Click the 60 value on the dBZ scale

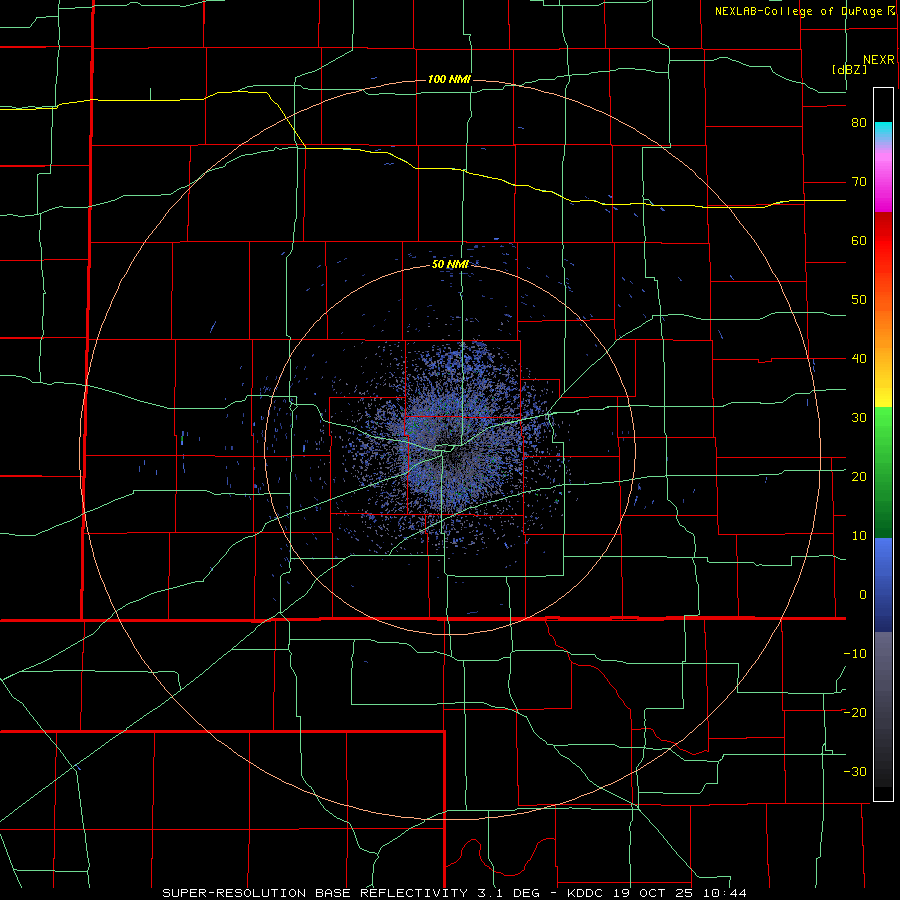click(x=859, y=240)
